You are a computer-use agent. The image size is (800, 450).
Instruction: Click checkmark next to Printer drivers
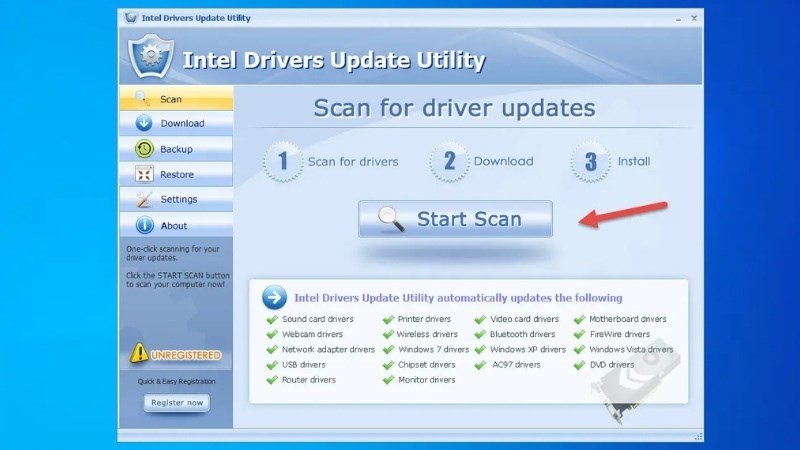pyautogui.click(x=388, y=319)
